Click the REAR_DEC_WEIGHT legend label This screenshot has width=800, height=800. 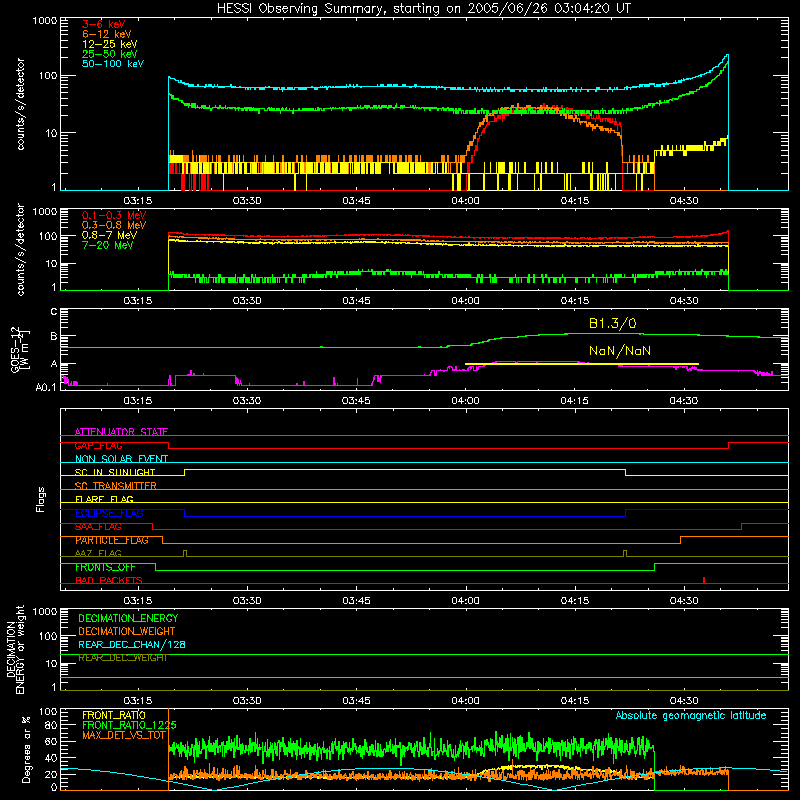[123, 658]
